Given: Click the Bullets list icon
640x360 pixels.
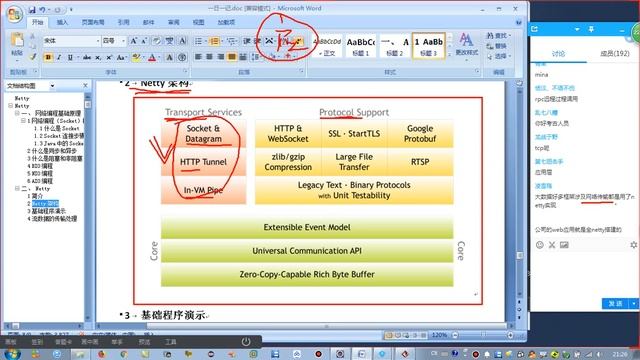Looking at the screenshot, I should 198,41.
